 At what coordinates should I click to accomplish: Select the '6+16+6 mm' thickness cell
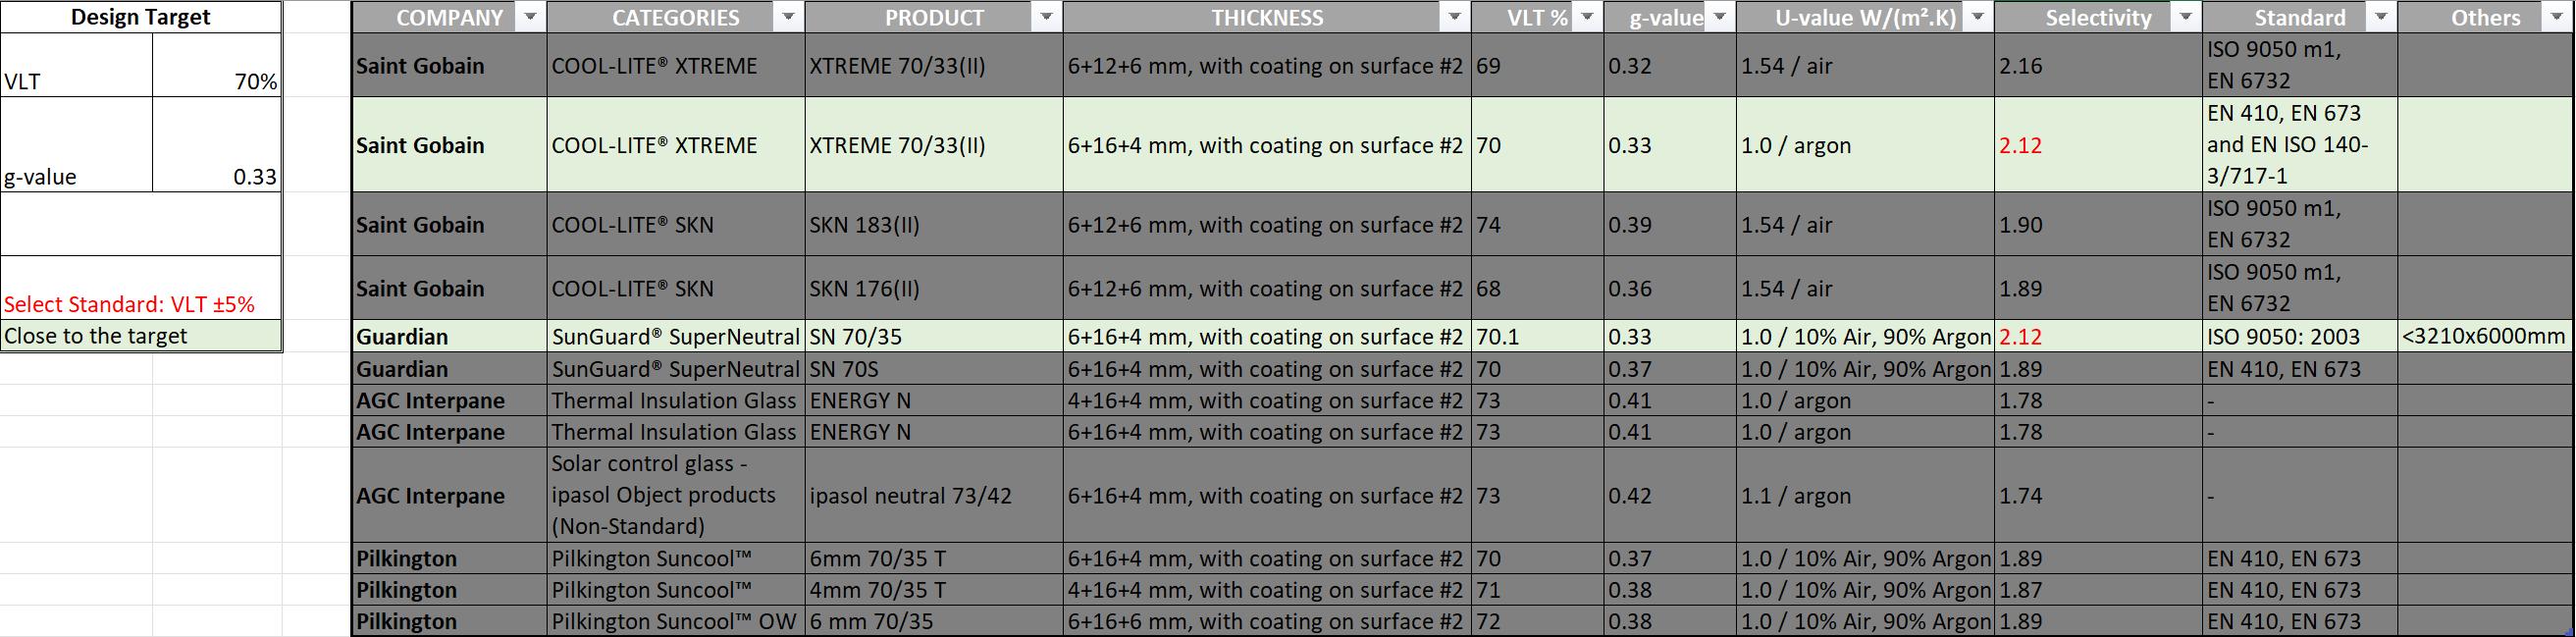1267,621
